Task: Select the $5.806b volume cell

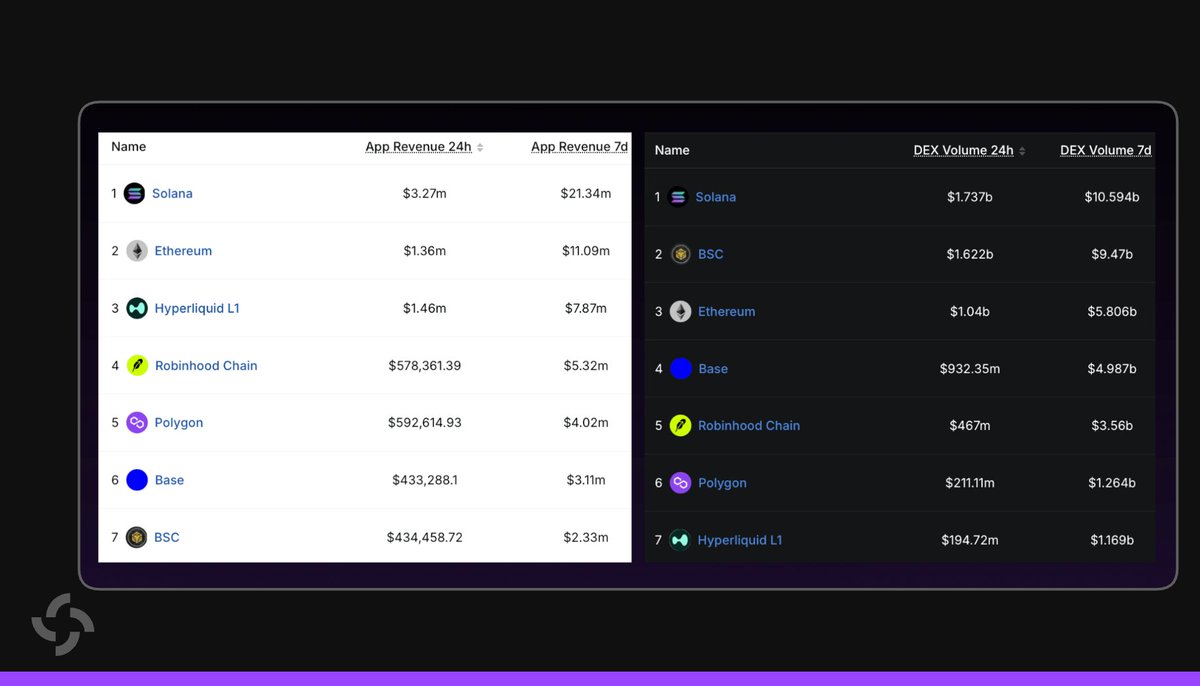Action: pyautogui.click(x=1112, y=311)
